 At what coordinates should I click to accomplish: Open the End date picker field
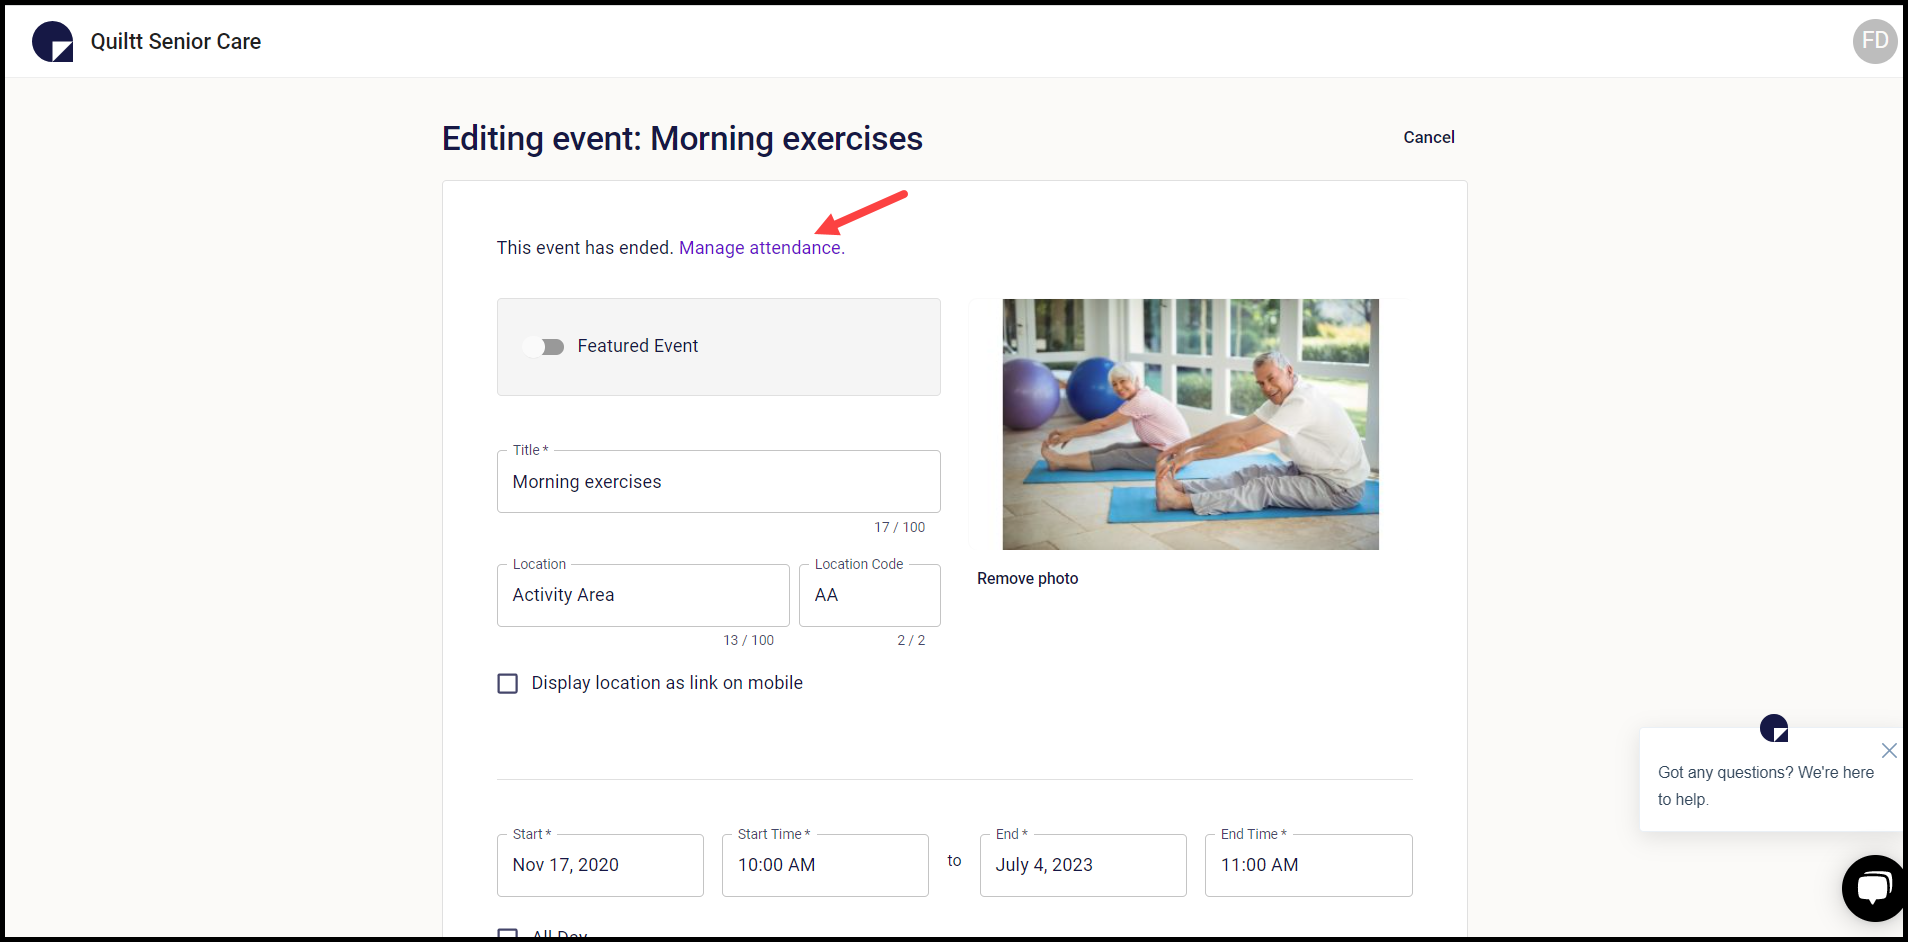tap(1083, 865)
